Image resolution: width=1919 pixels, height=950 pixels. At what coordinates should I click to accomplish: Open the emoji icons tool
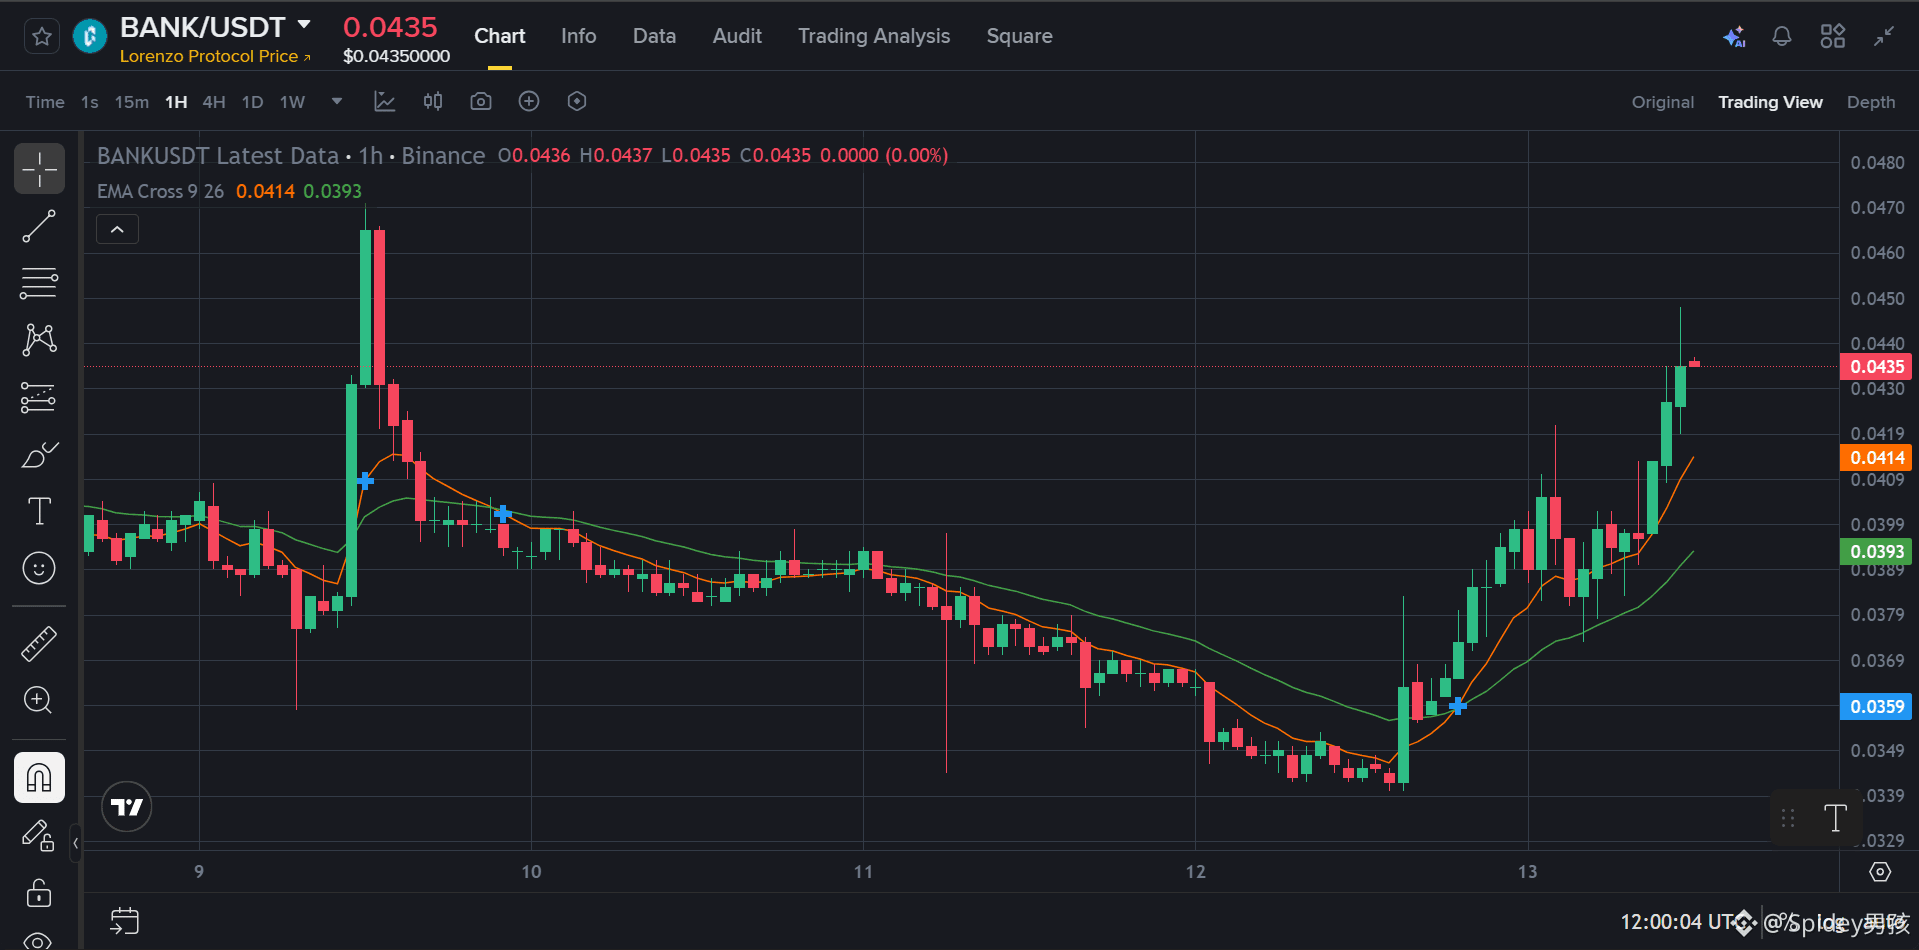coord(39,568)
